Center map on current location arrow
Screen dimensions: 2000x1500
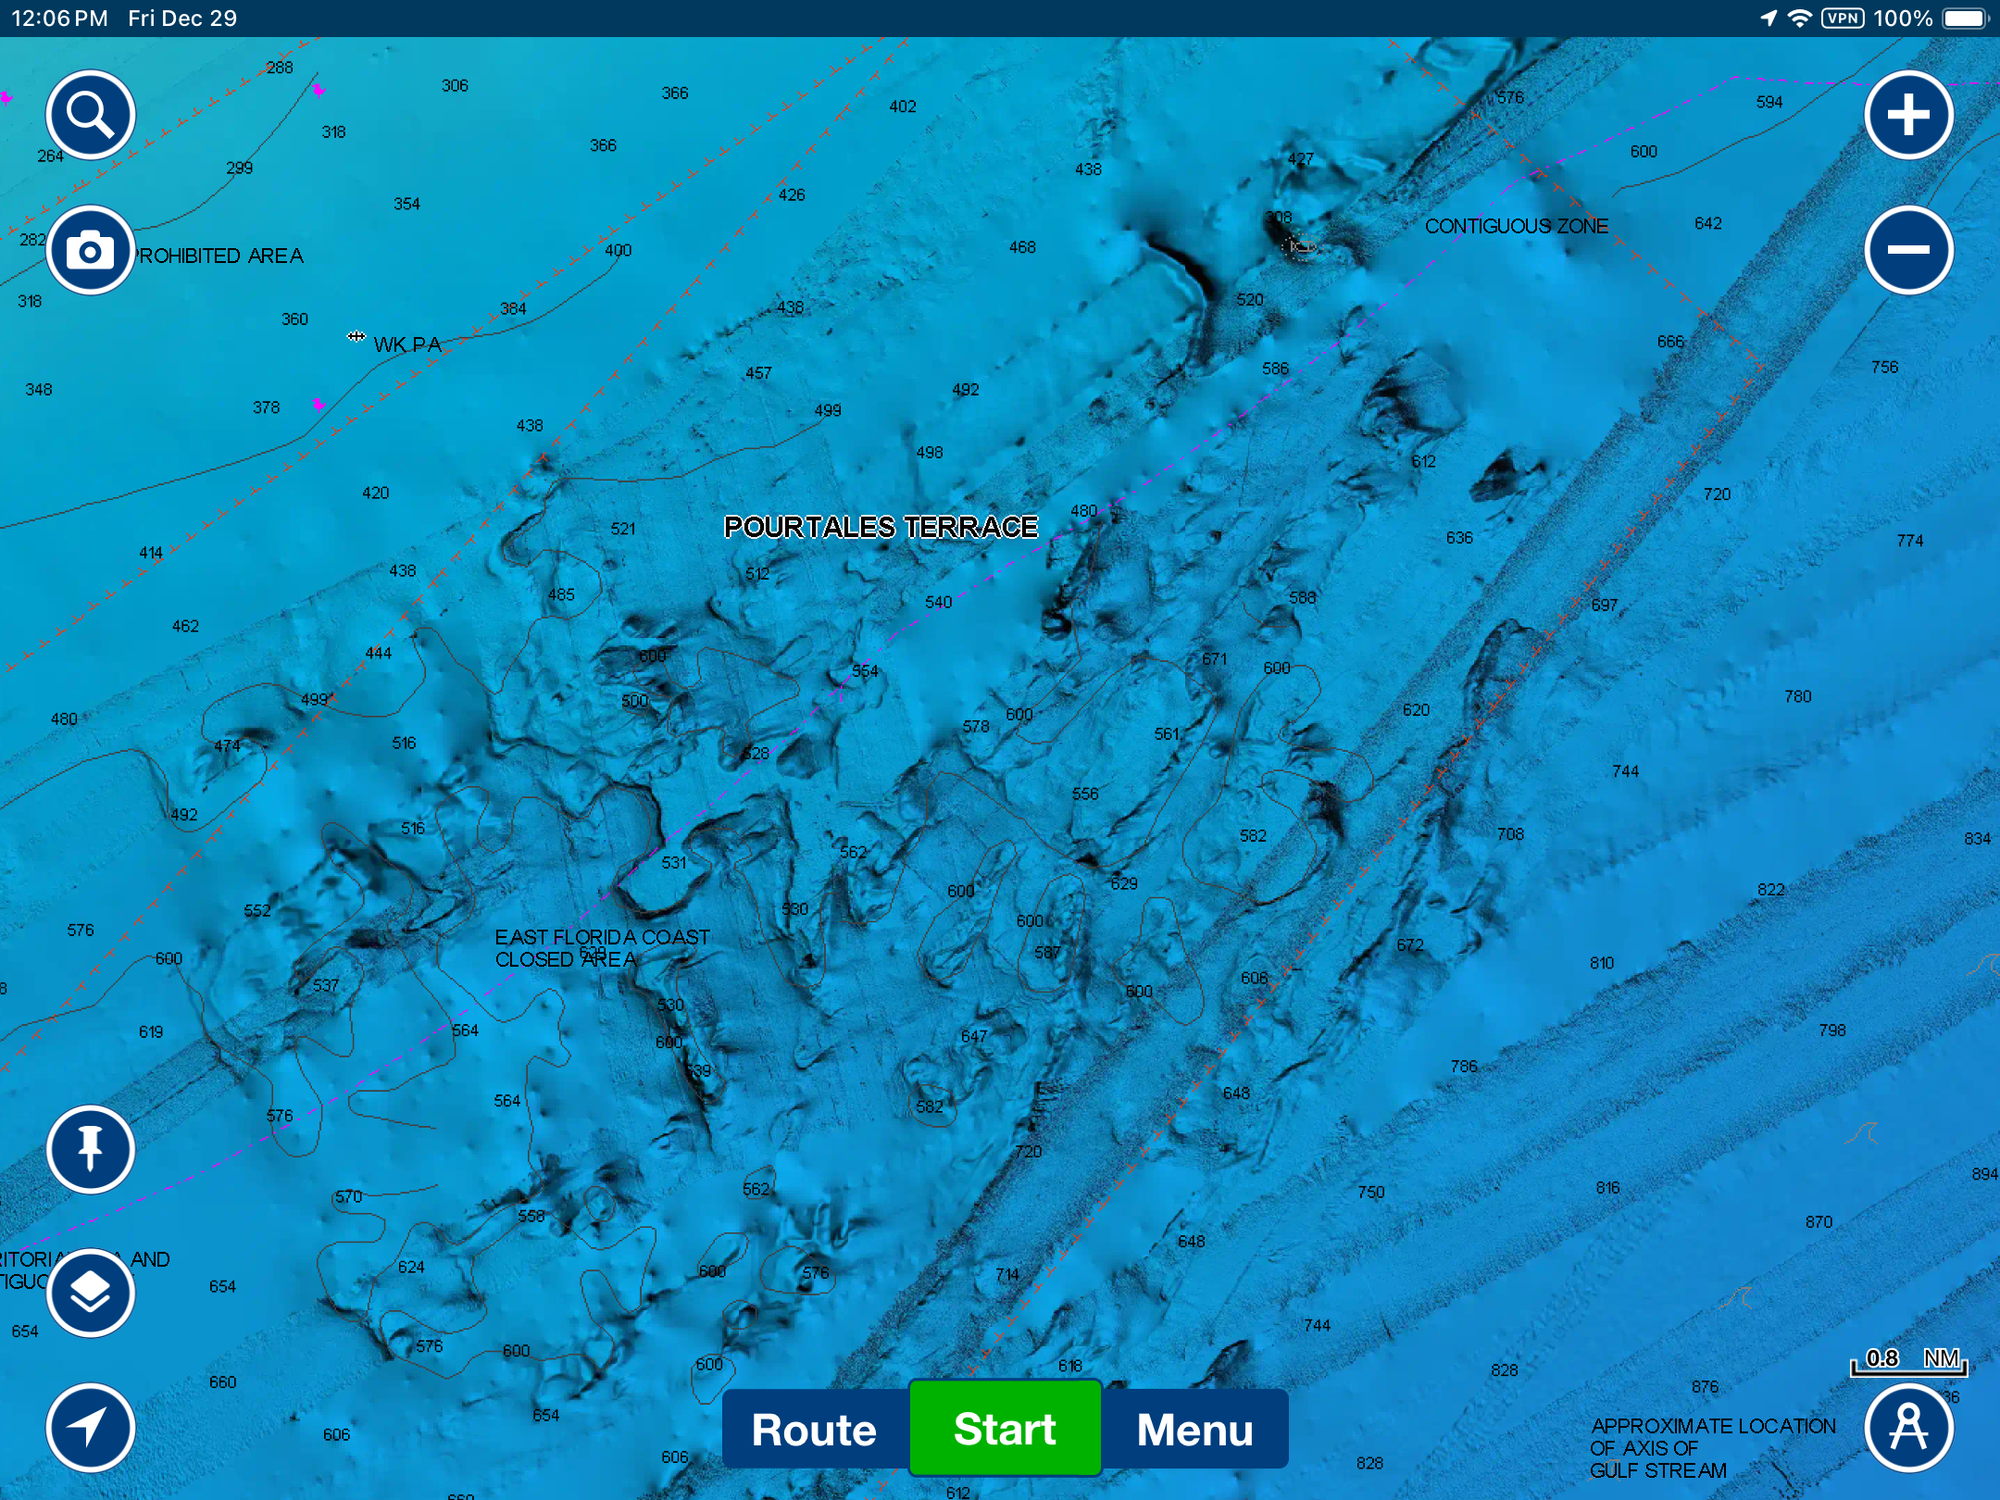click(90, 1427)
